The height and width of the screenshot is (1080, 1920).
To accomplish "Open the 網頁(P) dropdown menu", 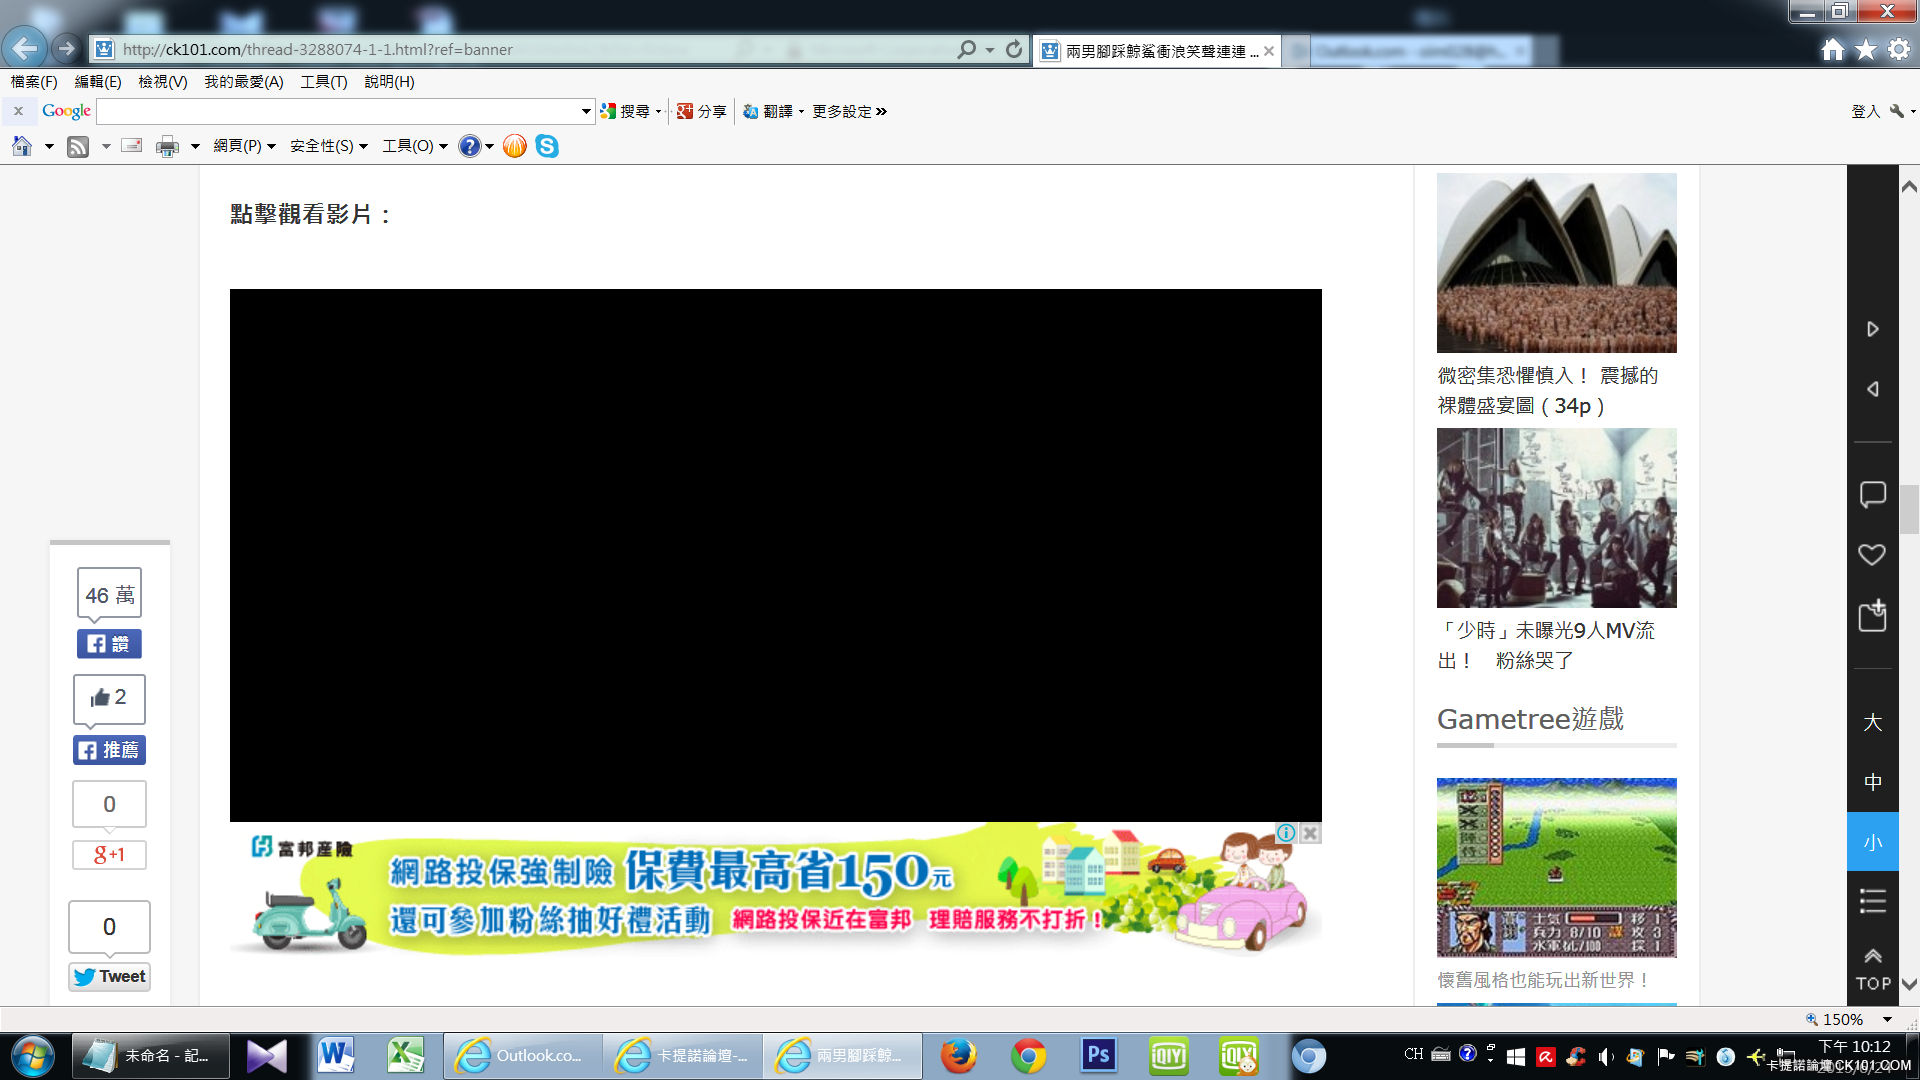I will (x=244, y=146).
